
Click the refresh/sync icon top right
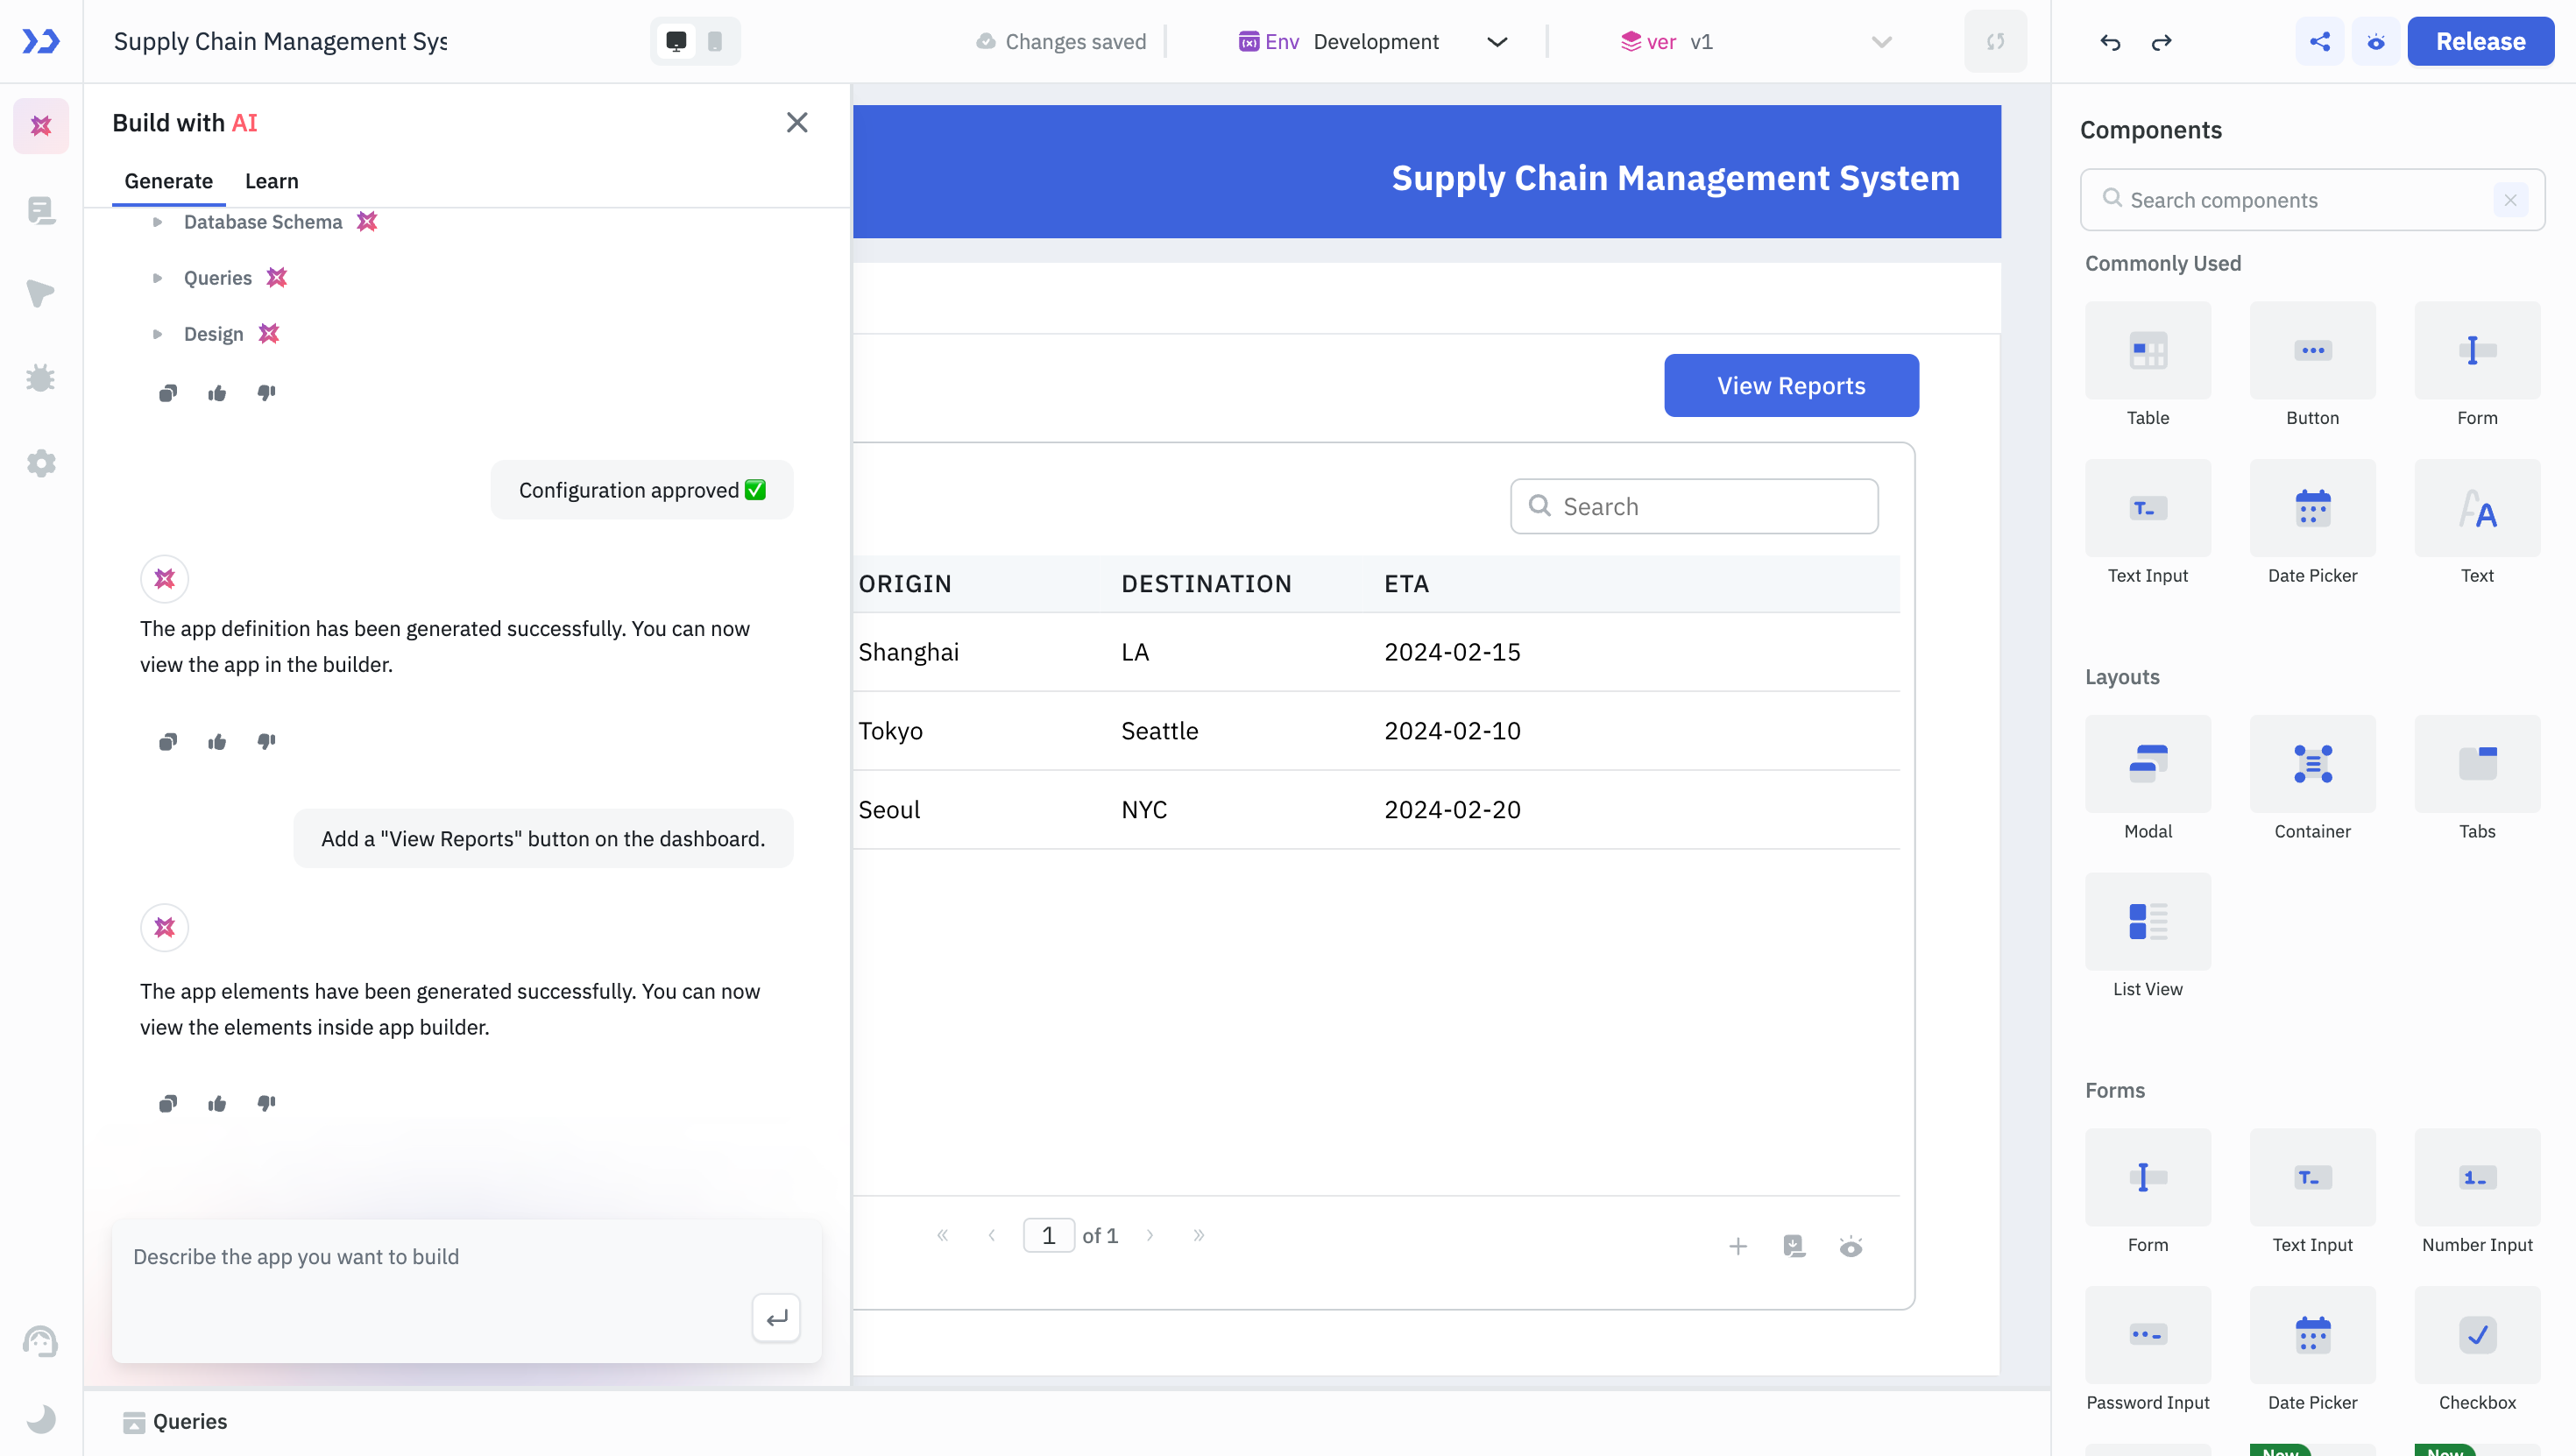click(1996, 40)
